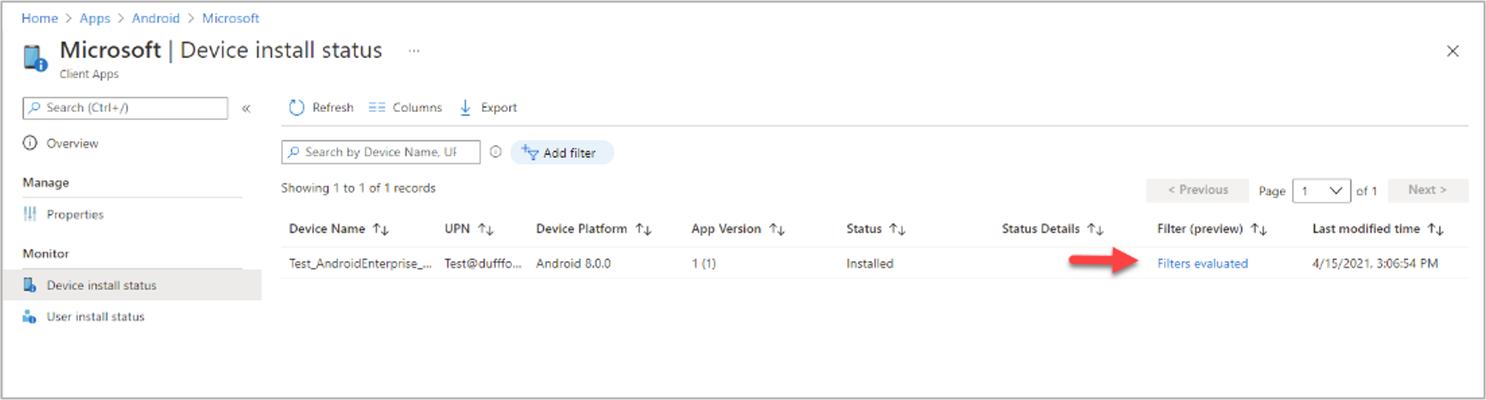Image resolution: width=1486 pixels, height=400 pixels.
Task: Open the Filters evaluated link
Action: pyautogui.click(x=1202, y=264)
